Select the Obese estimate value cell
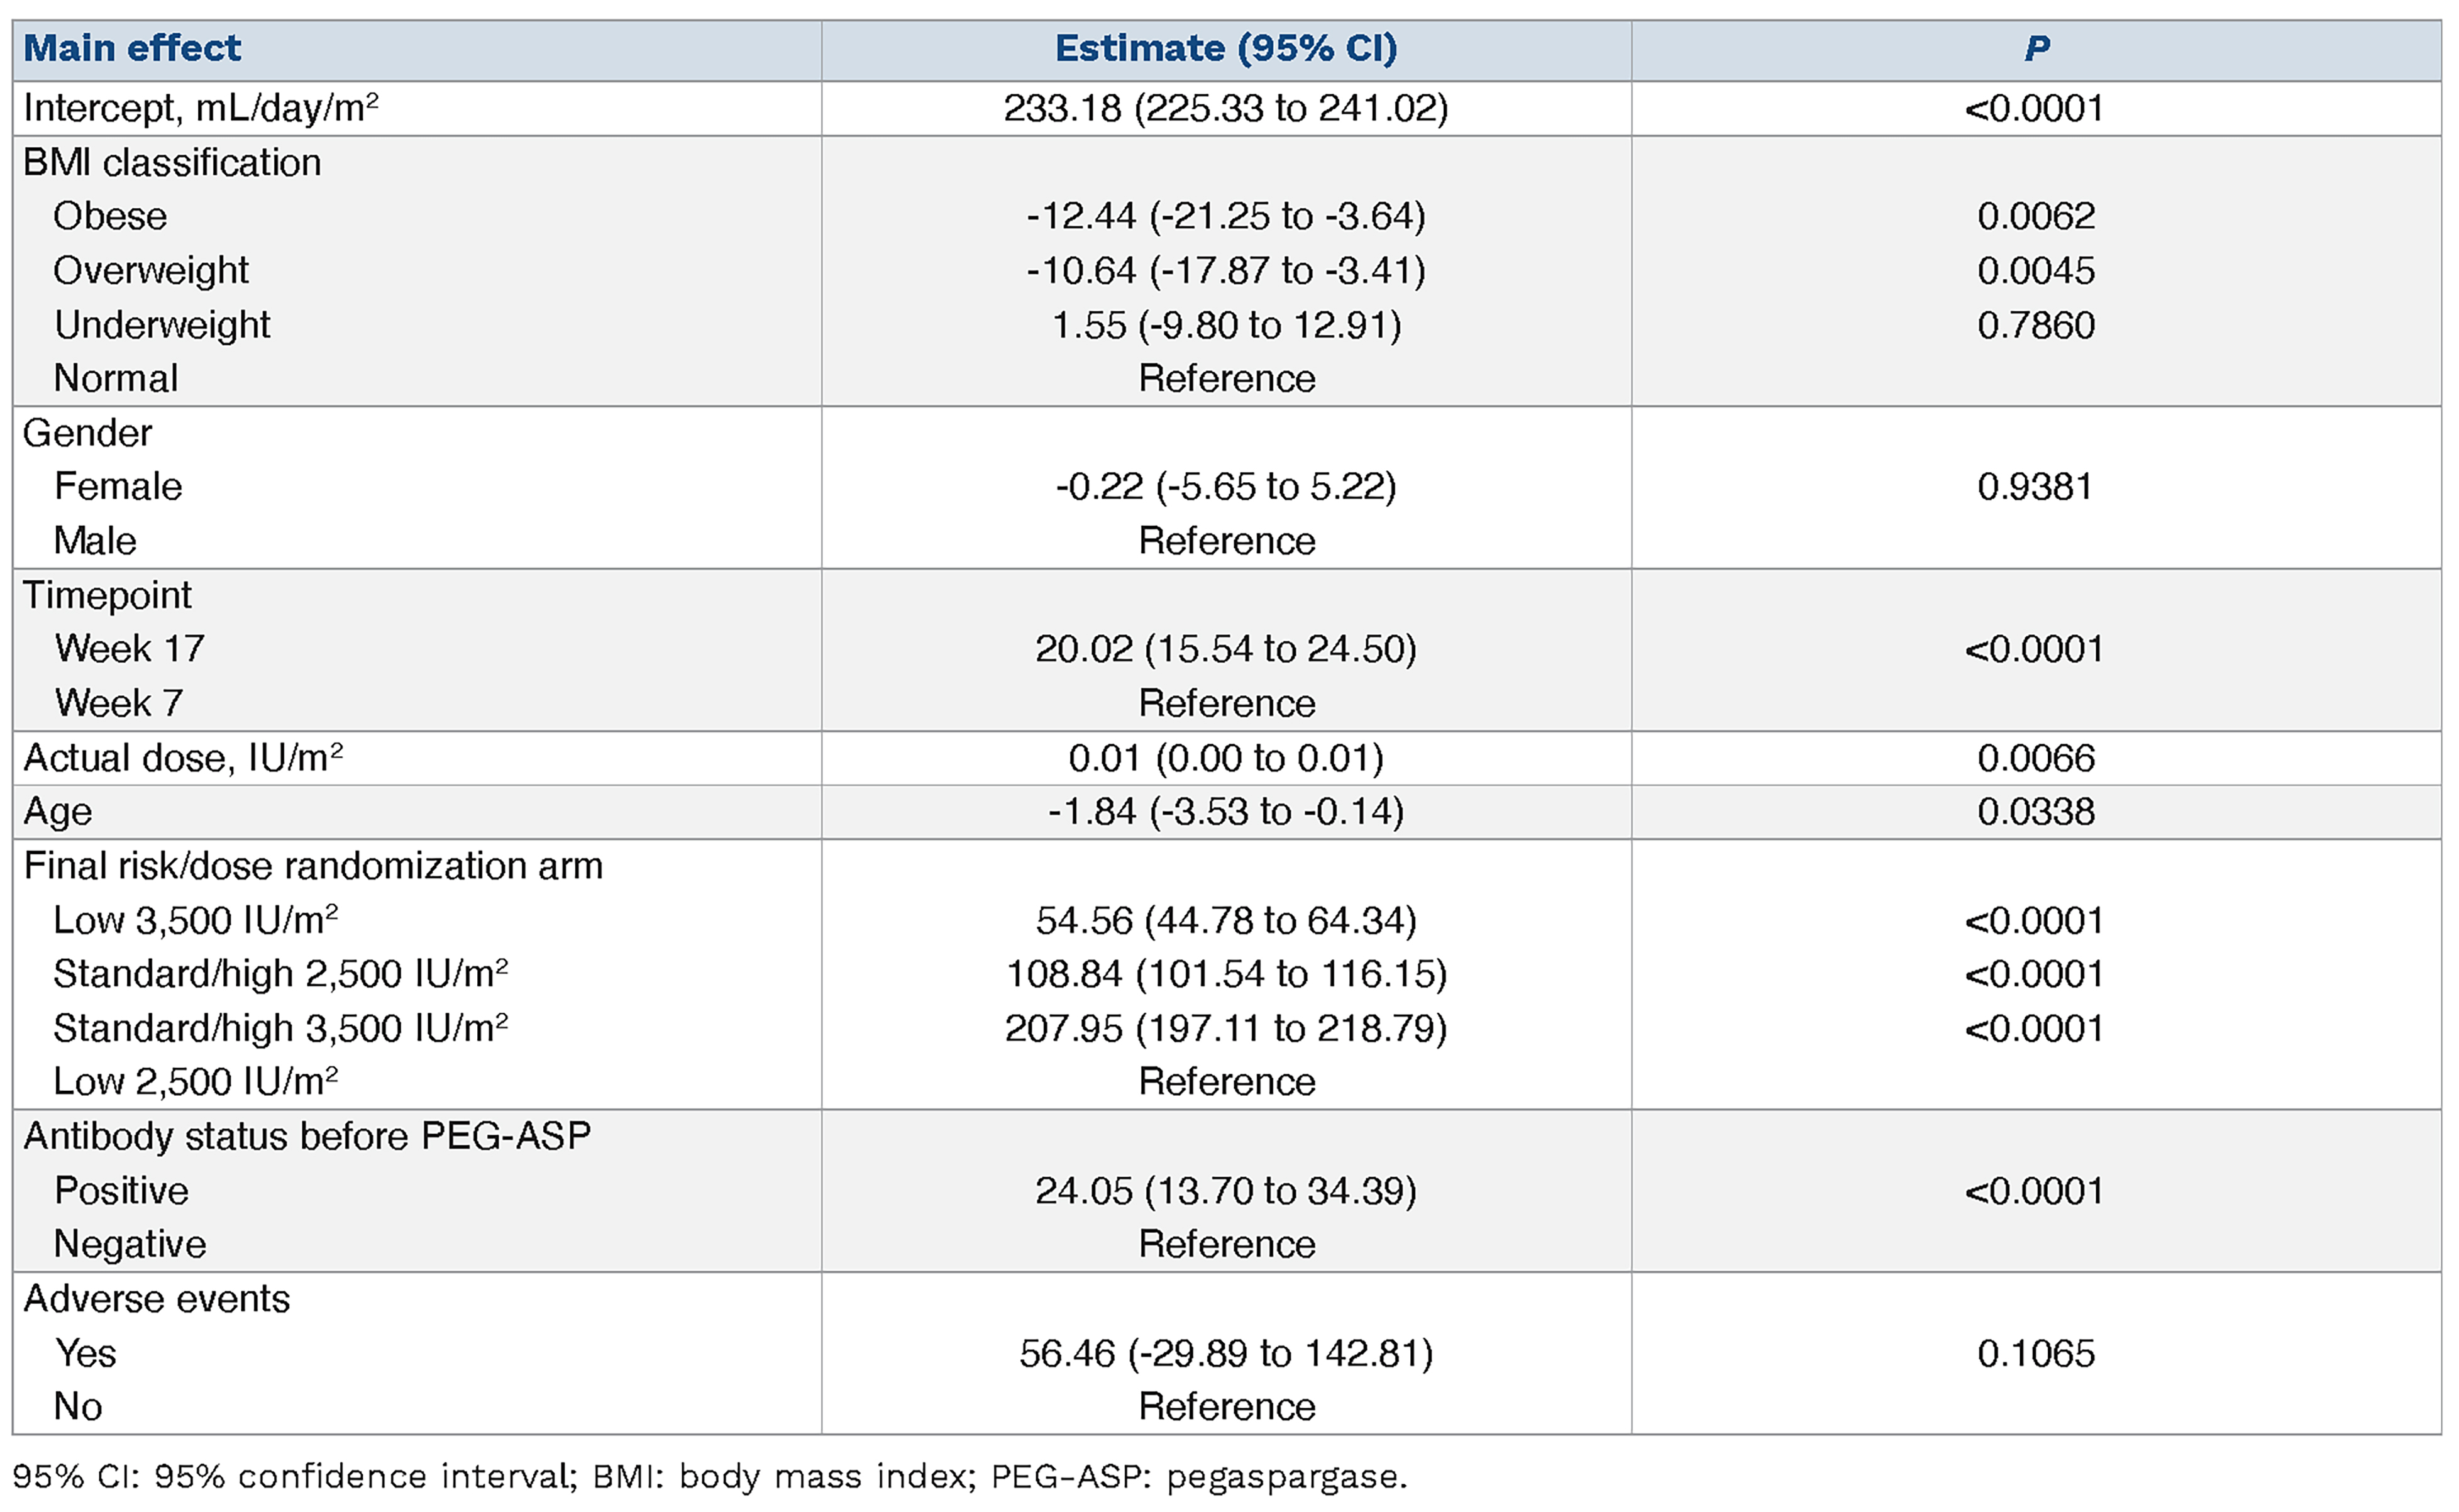 [1226, 216]
